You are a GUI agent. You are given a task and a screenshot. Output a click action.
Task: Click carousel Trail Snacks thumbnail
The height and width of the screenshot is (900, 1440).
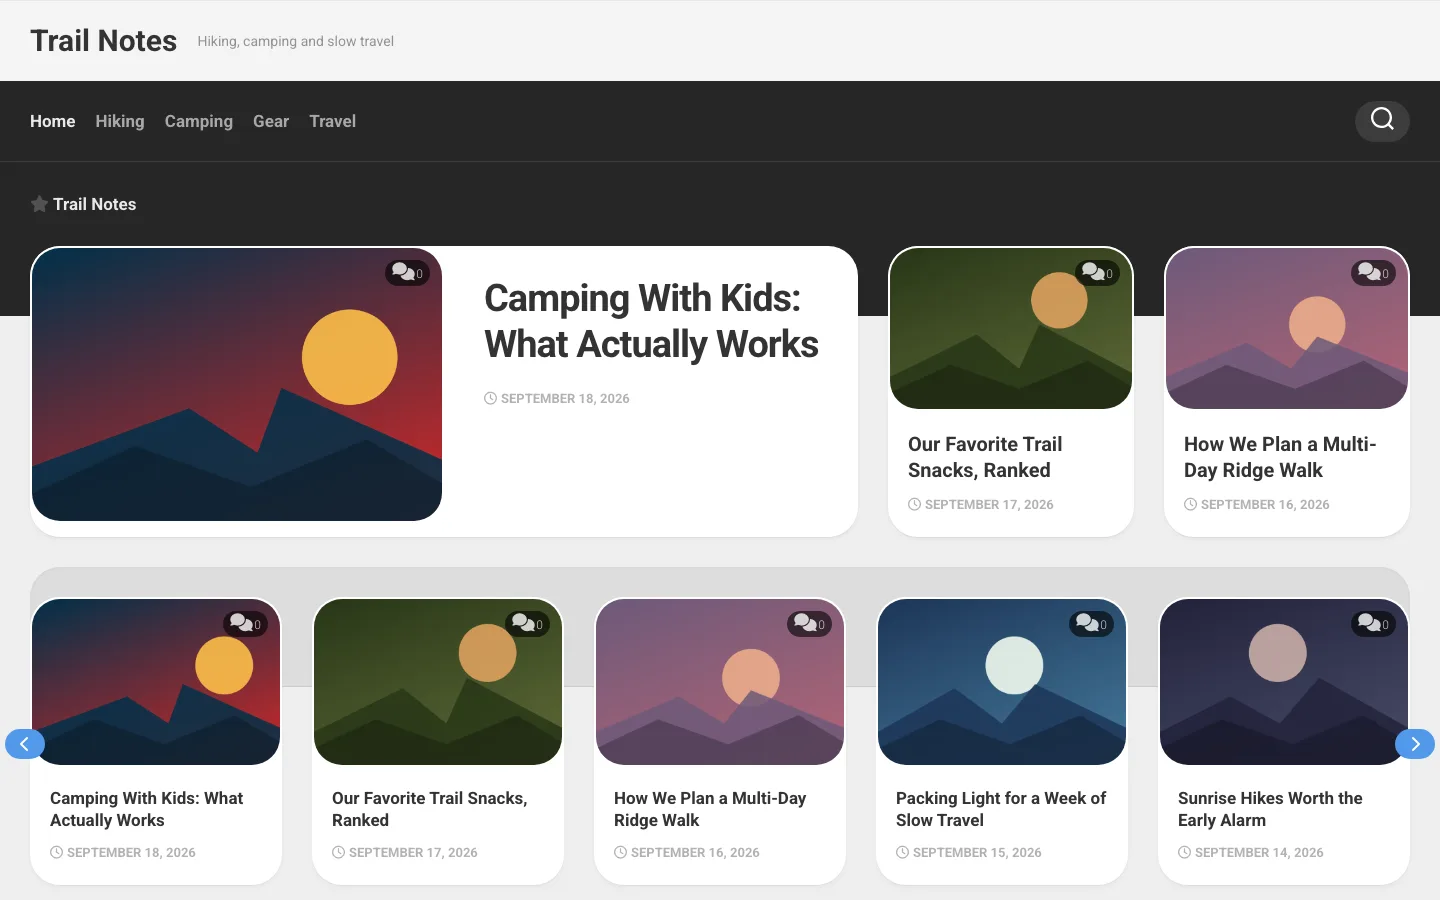point(438,682)
